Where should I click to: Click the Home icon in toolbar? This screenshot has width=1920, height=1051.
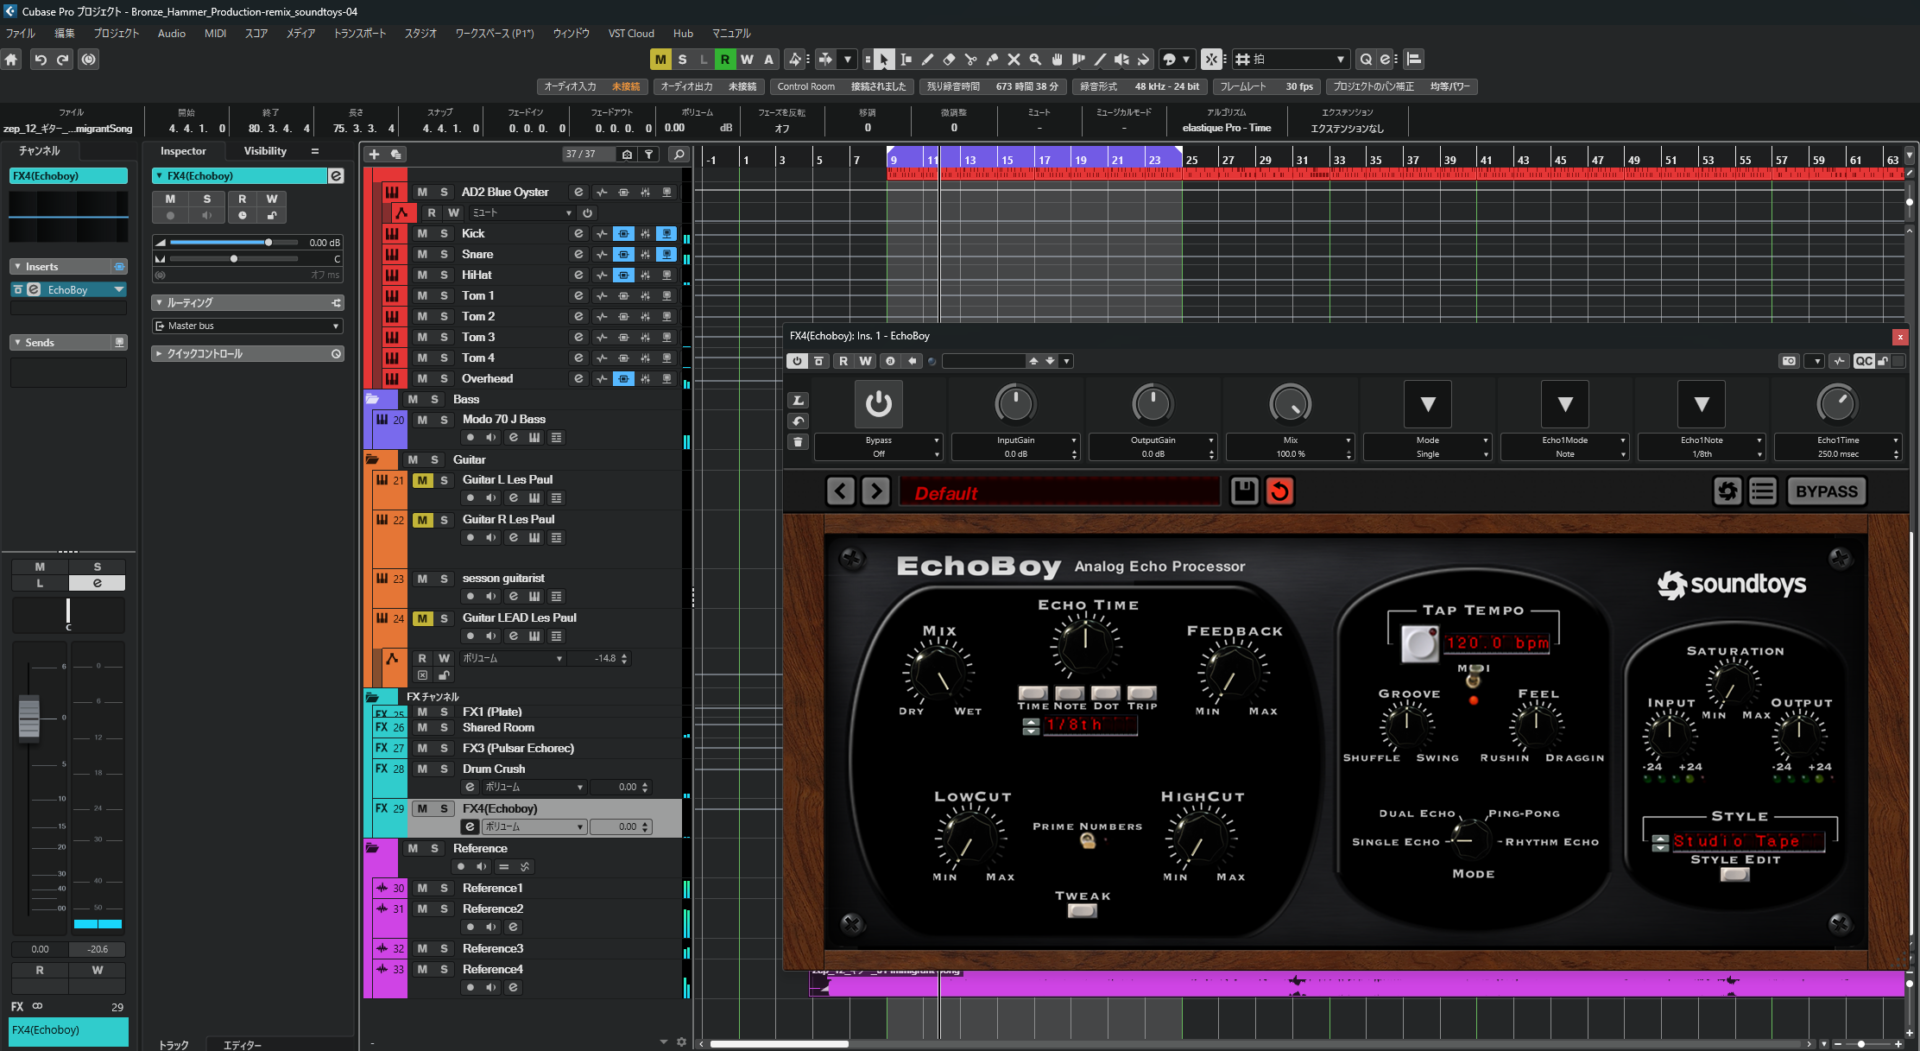coord(11,60)
